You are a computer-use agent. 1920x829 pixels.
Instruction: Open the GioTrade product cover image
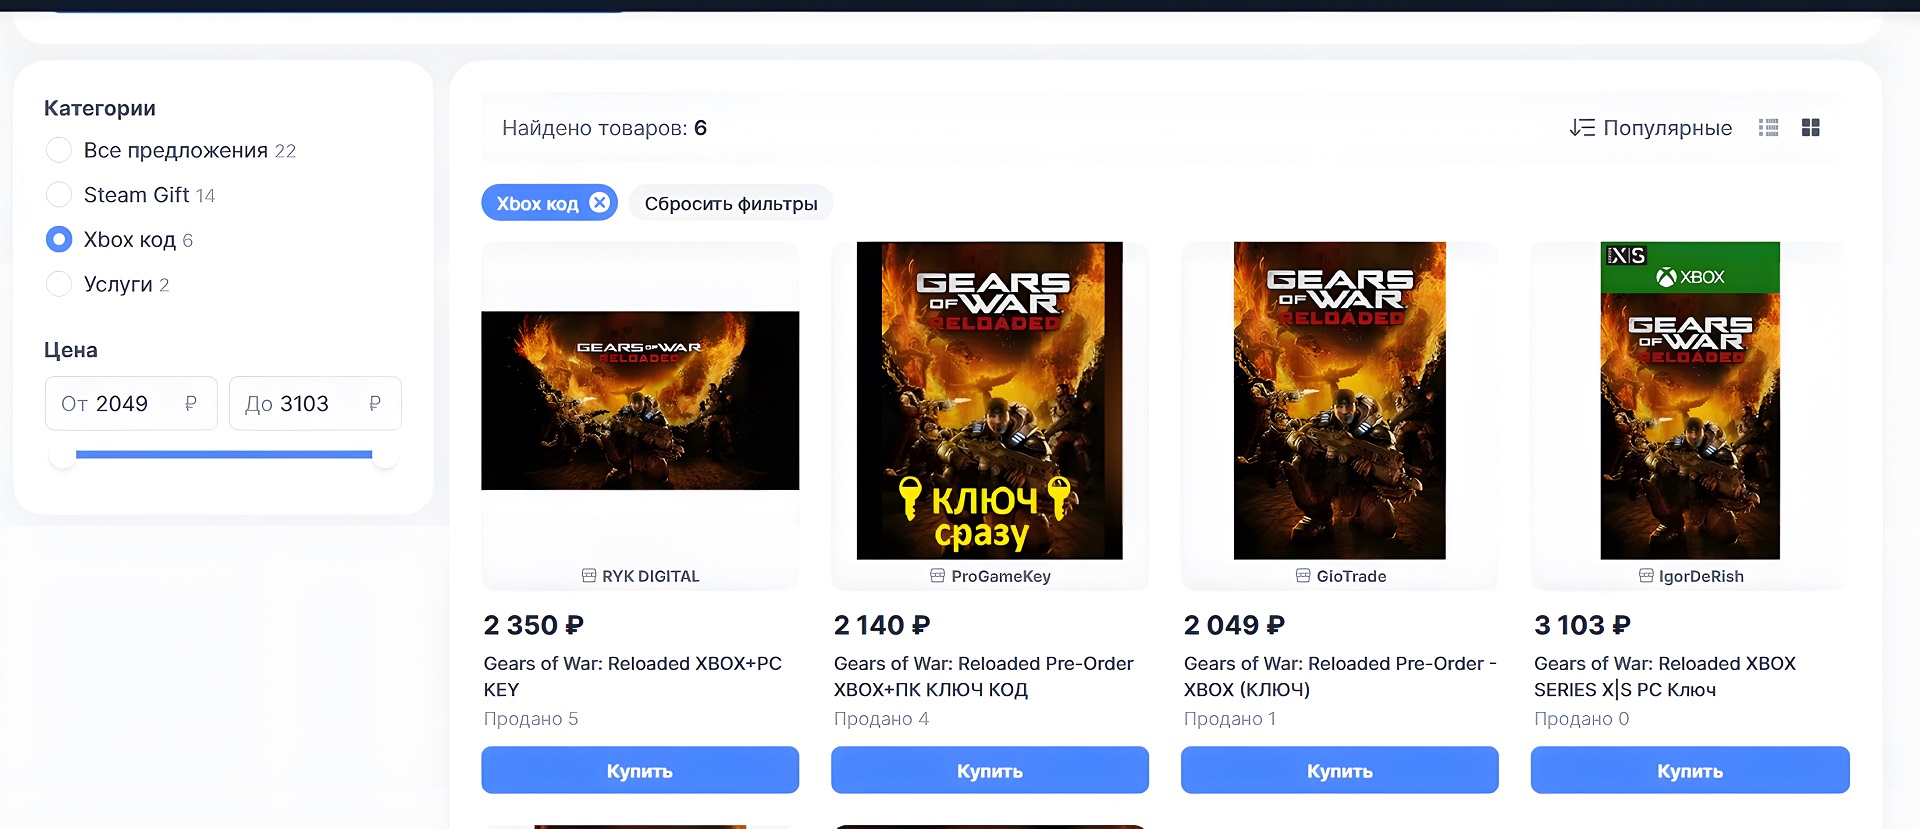[x=1340, y=400]
